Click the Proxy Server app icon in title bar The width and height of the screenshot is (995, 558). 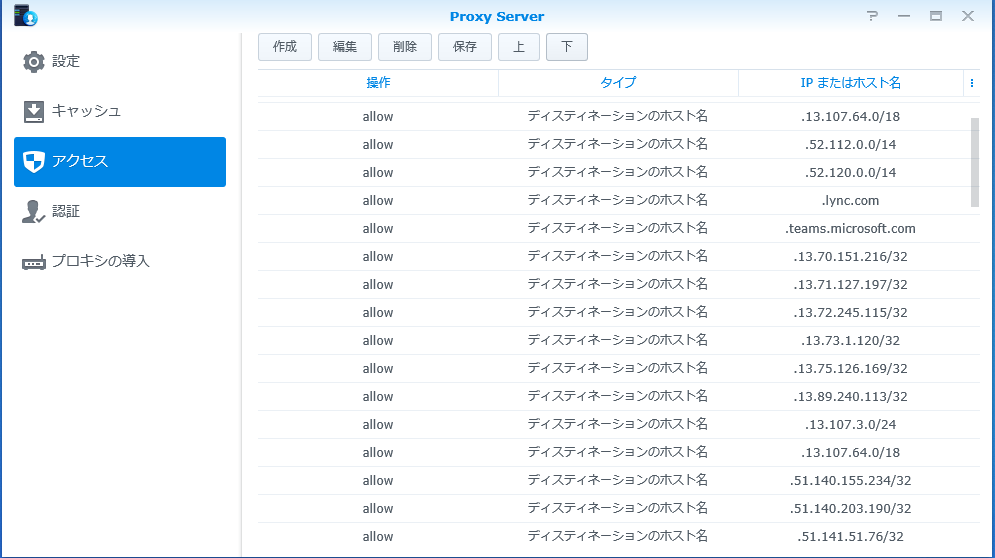25,15
